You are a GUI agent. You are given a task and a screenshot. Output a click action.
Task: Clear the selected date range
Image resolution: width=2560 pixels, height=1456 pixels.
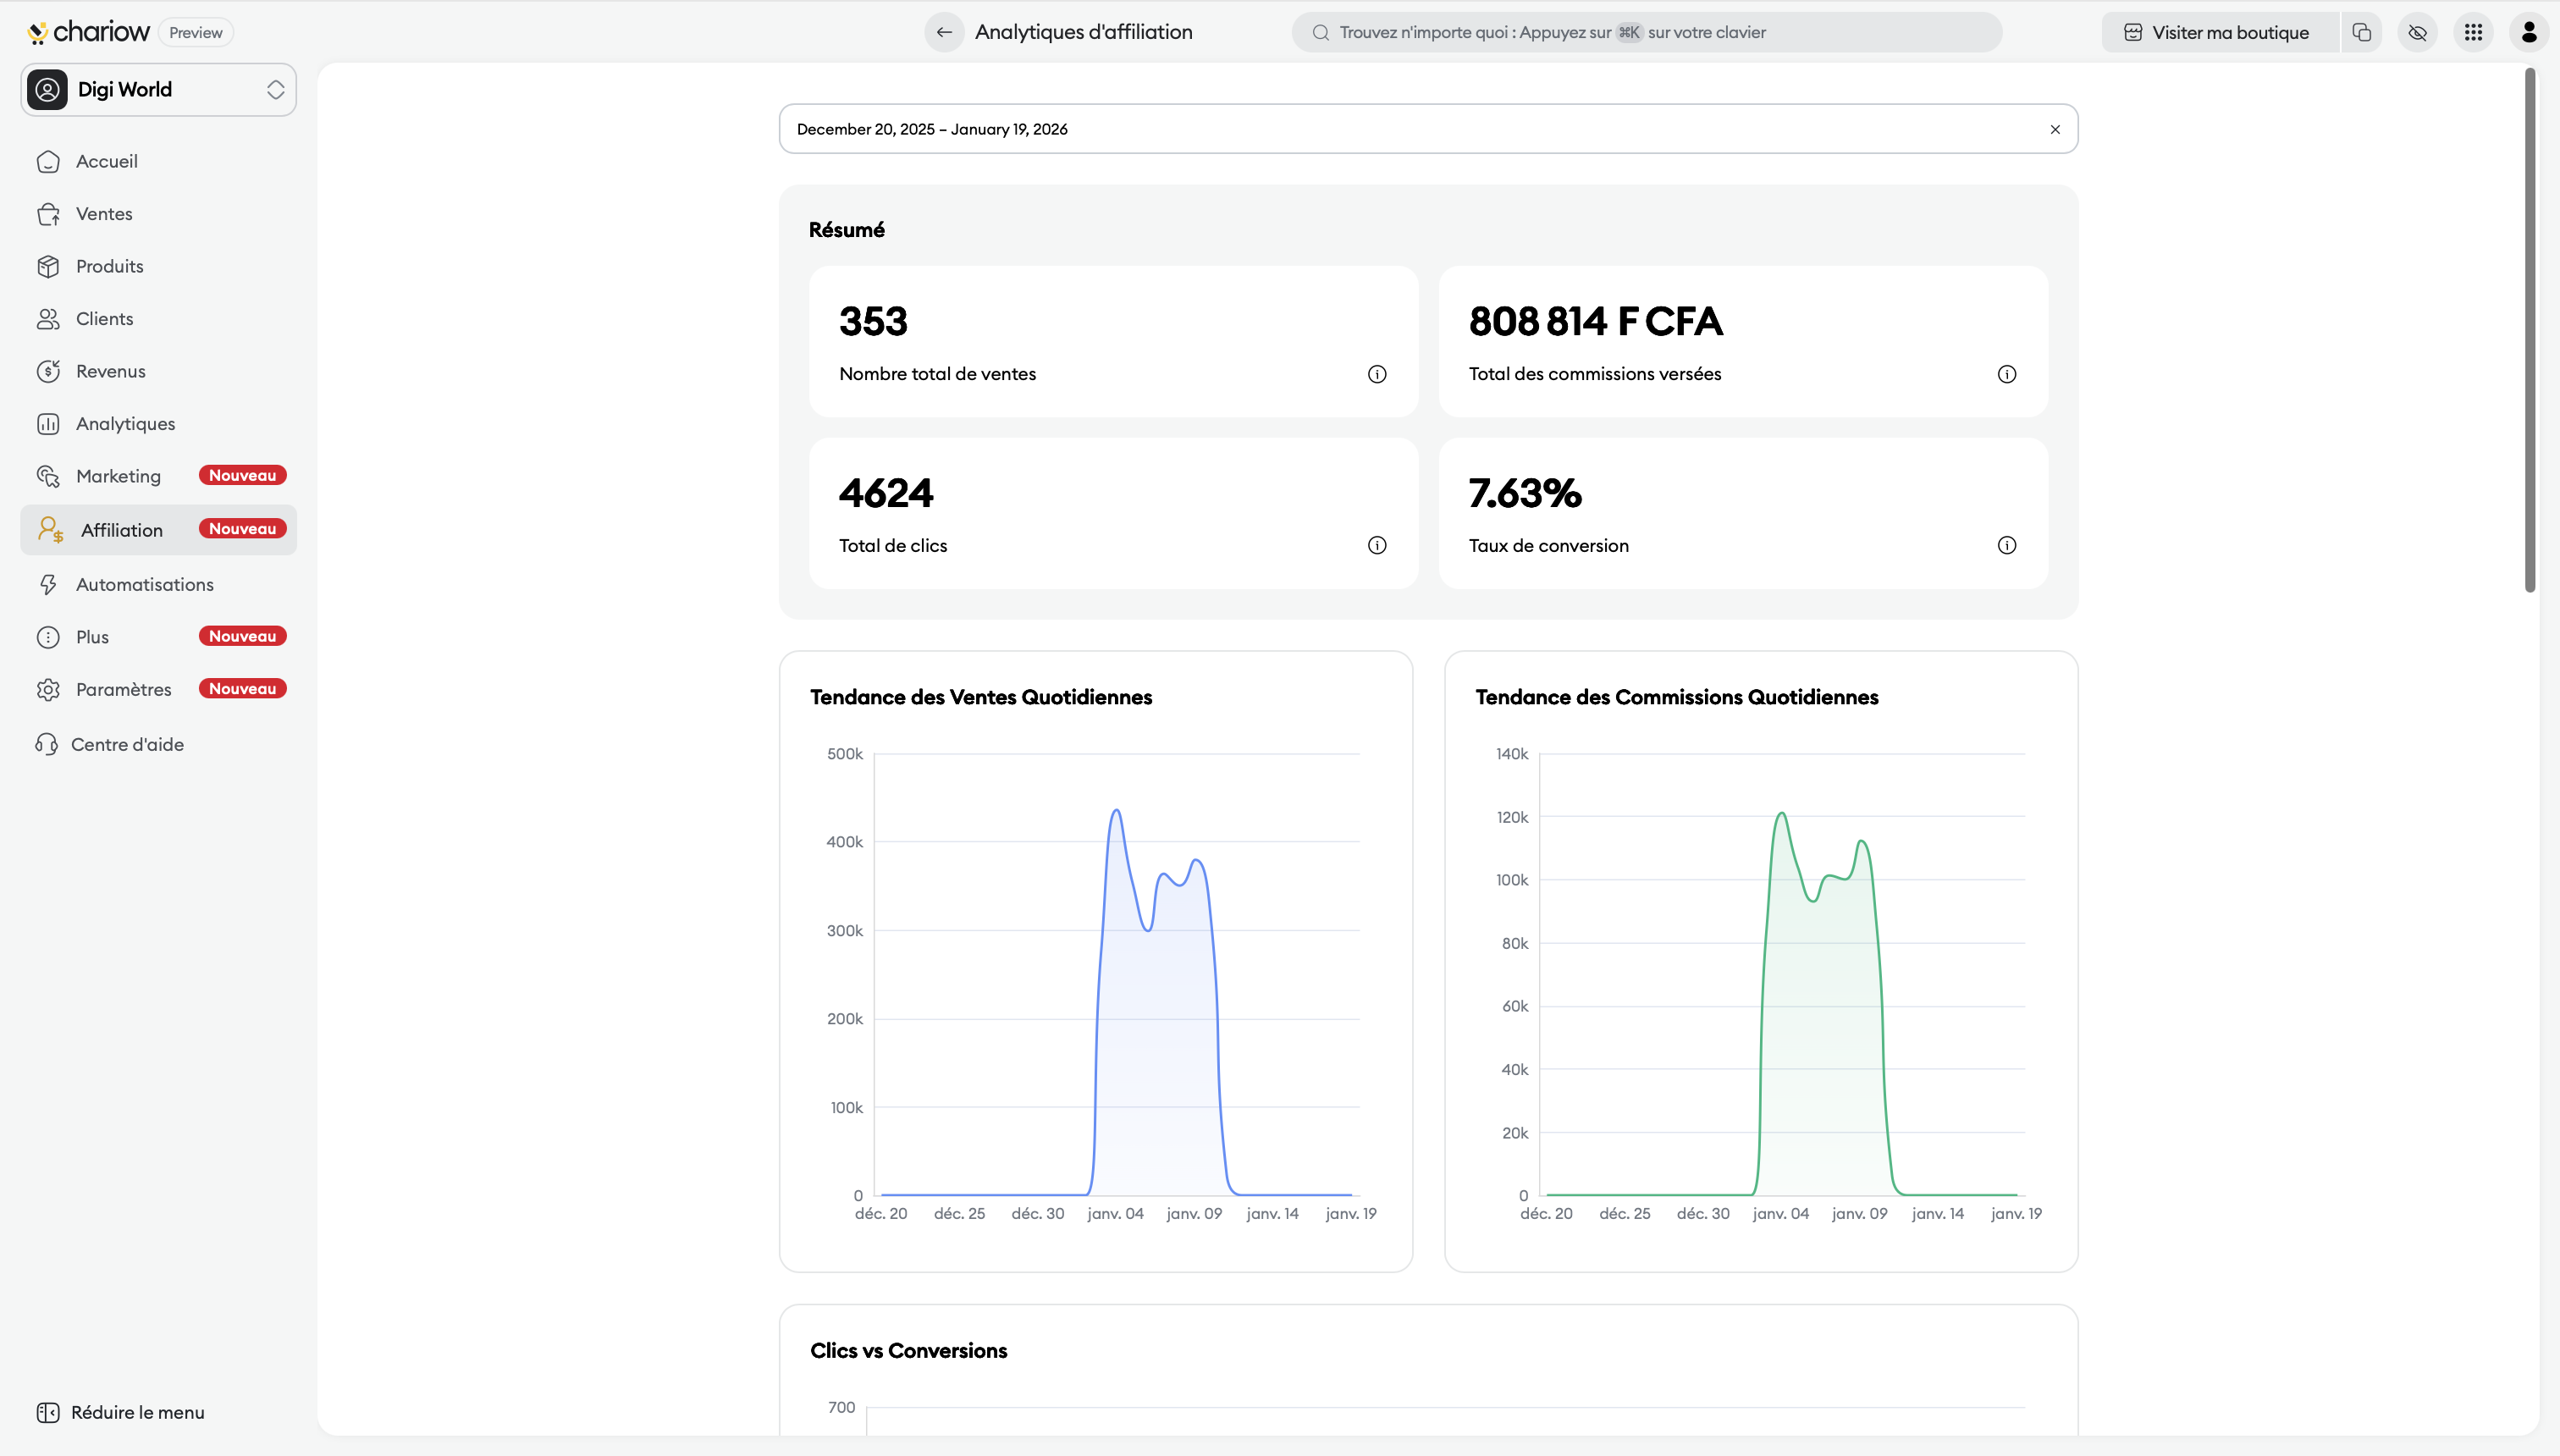(x=2055, y=129)
